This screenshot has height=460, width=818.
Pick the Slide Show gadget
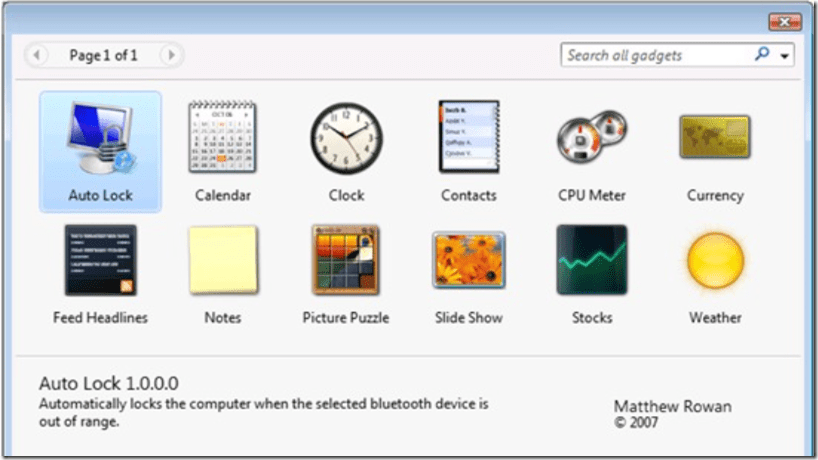(469, 260)
